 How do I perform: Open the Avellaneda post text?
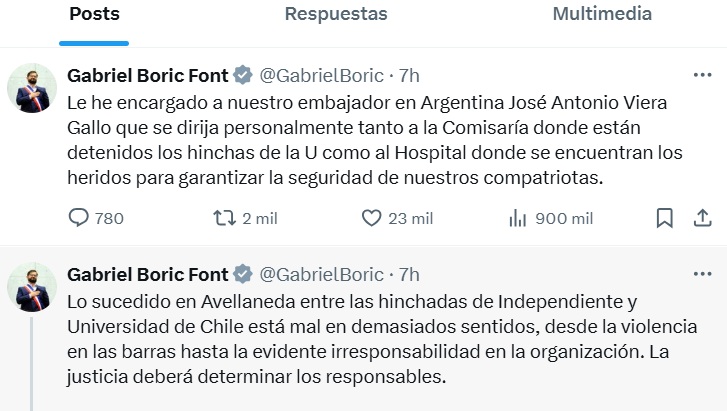(382, 339)
